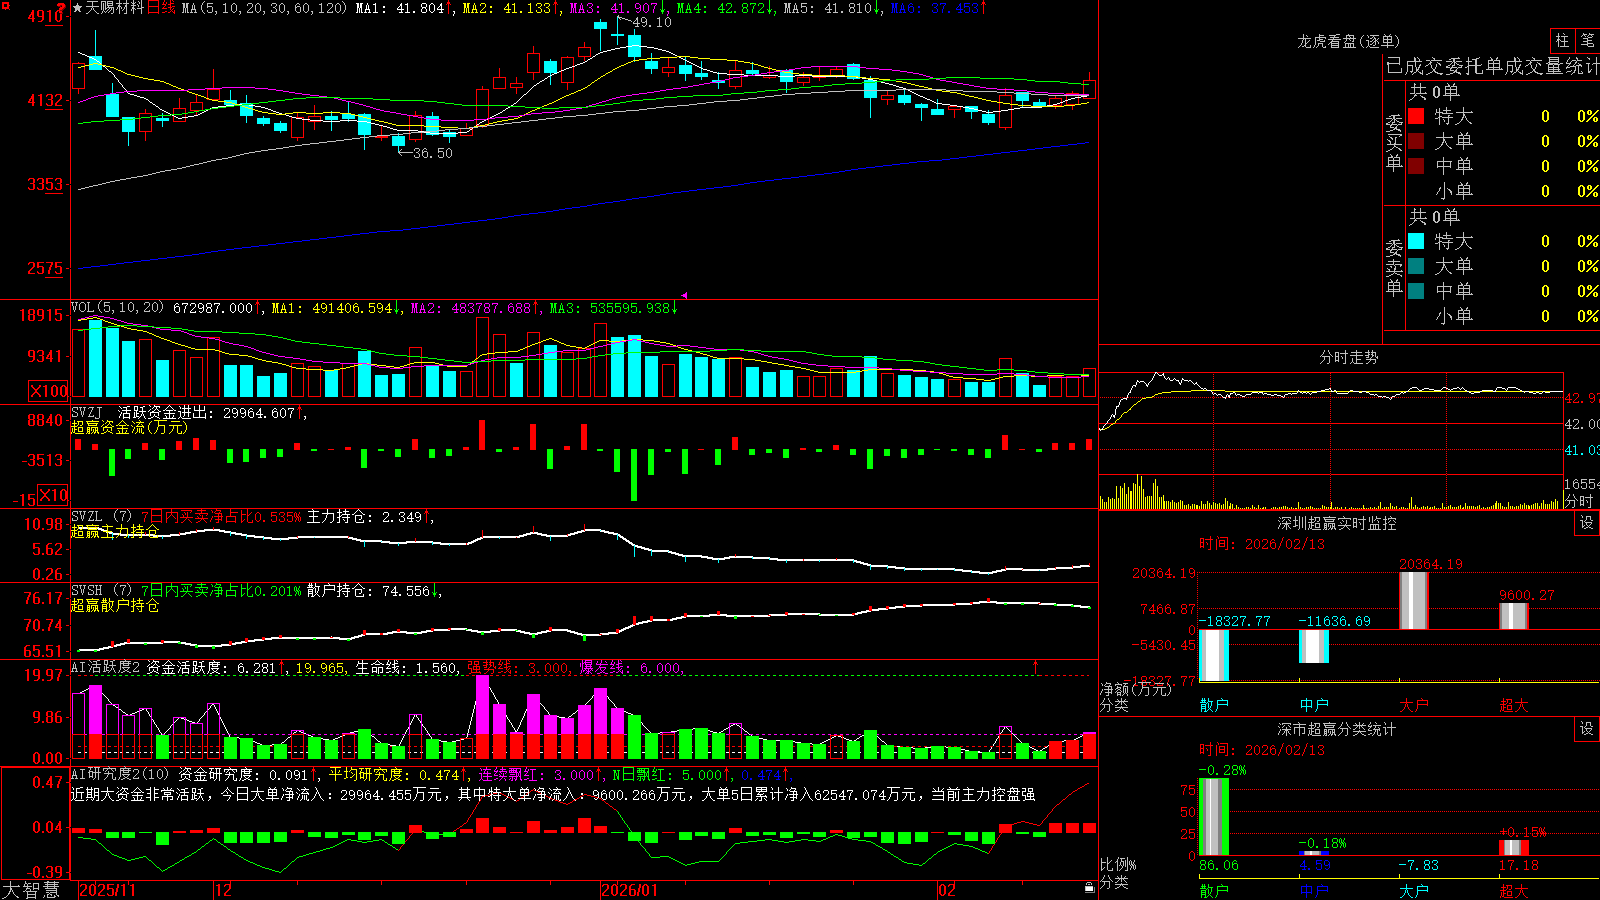Click the green 散户 bar in 分类统计
This screenshot has width=1600, height=900.
pyautogui.click(x=1214, y=817)
